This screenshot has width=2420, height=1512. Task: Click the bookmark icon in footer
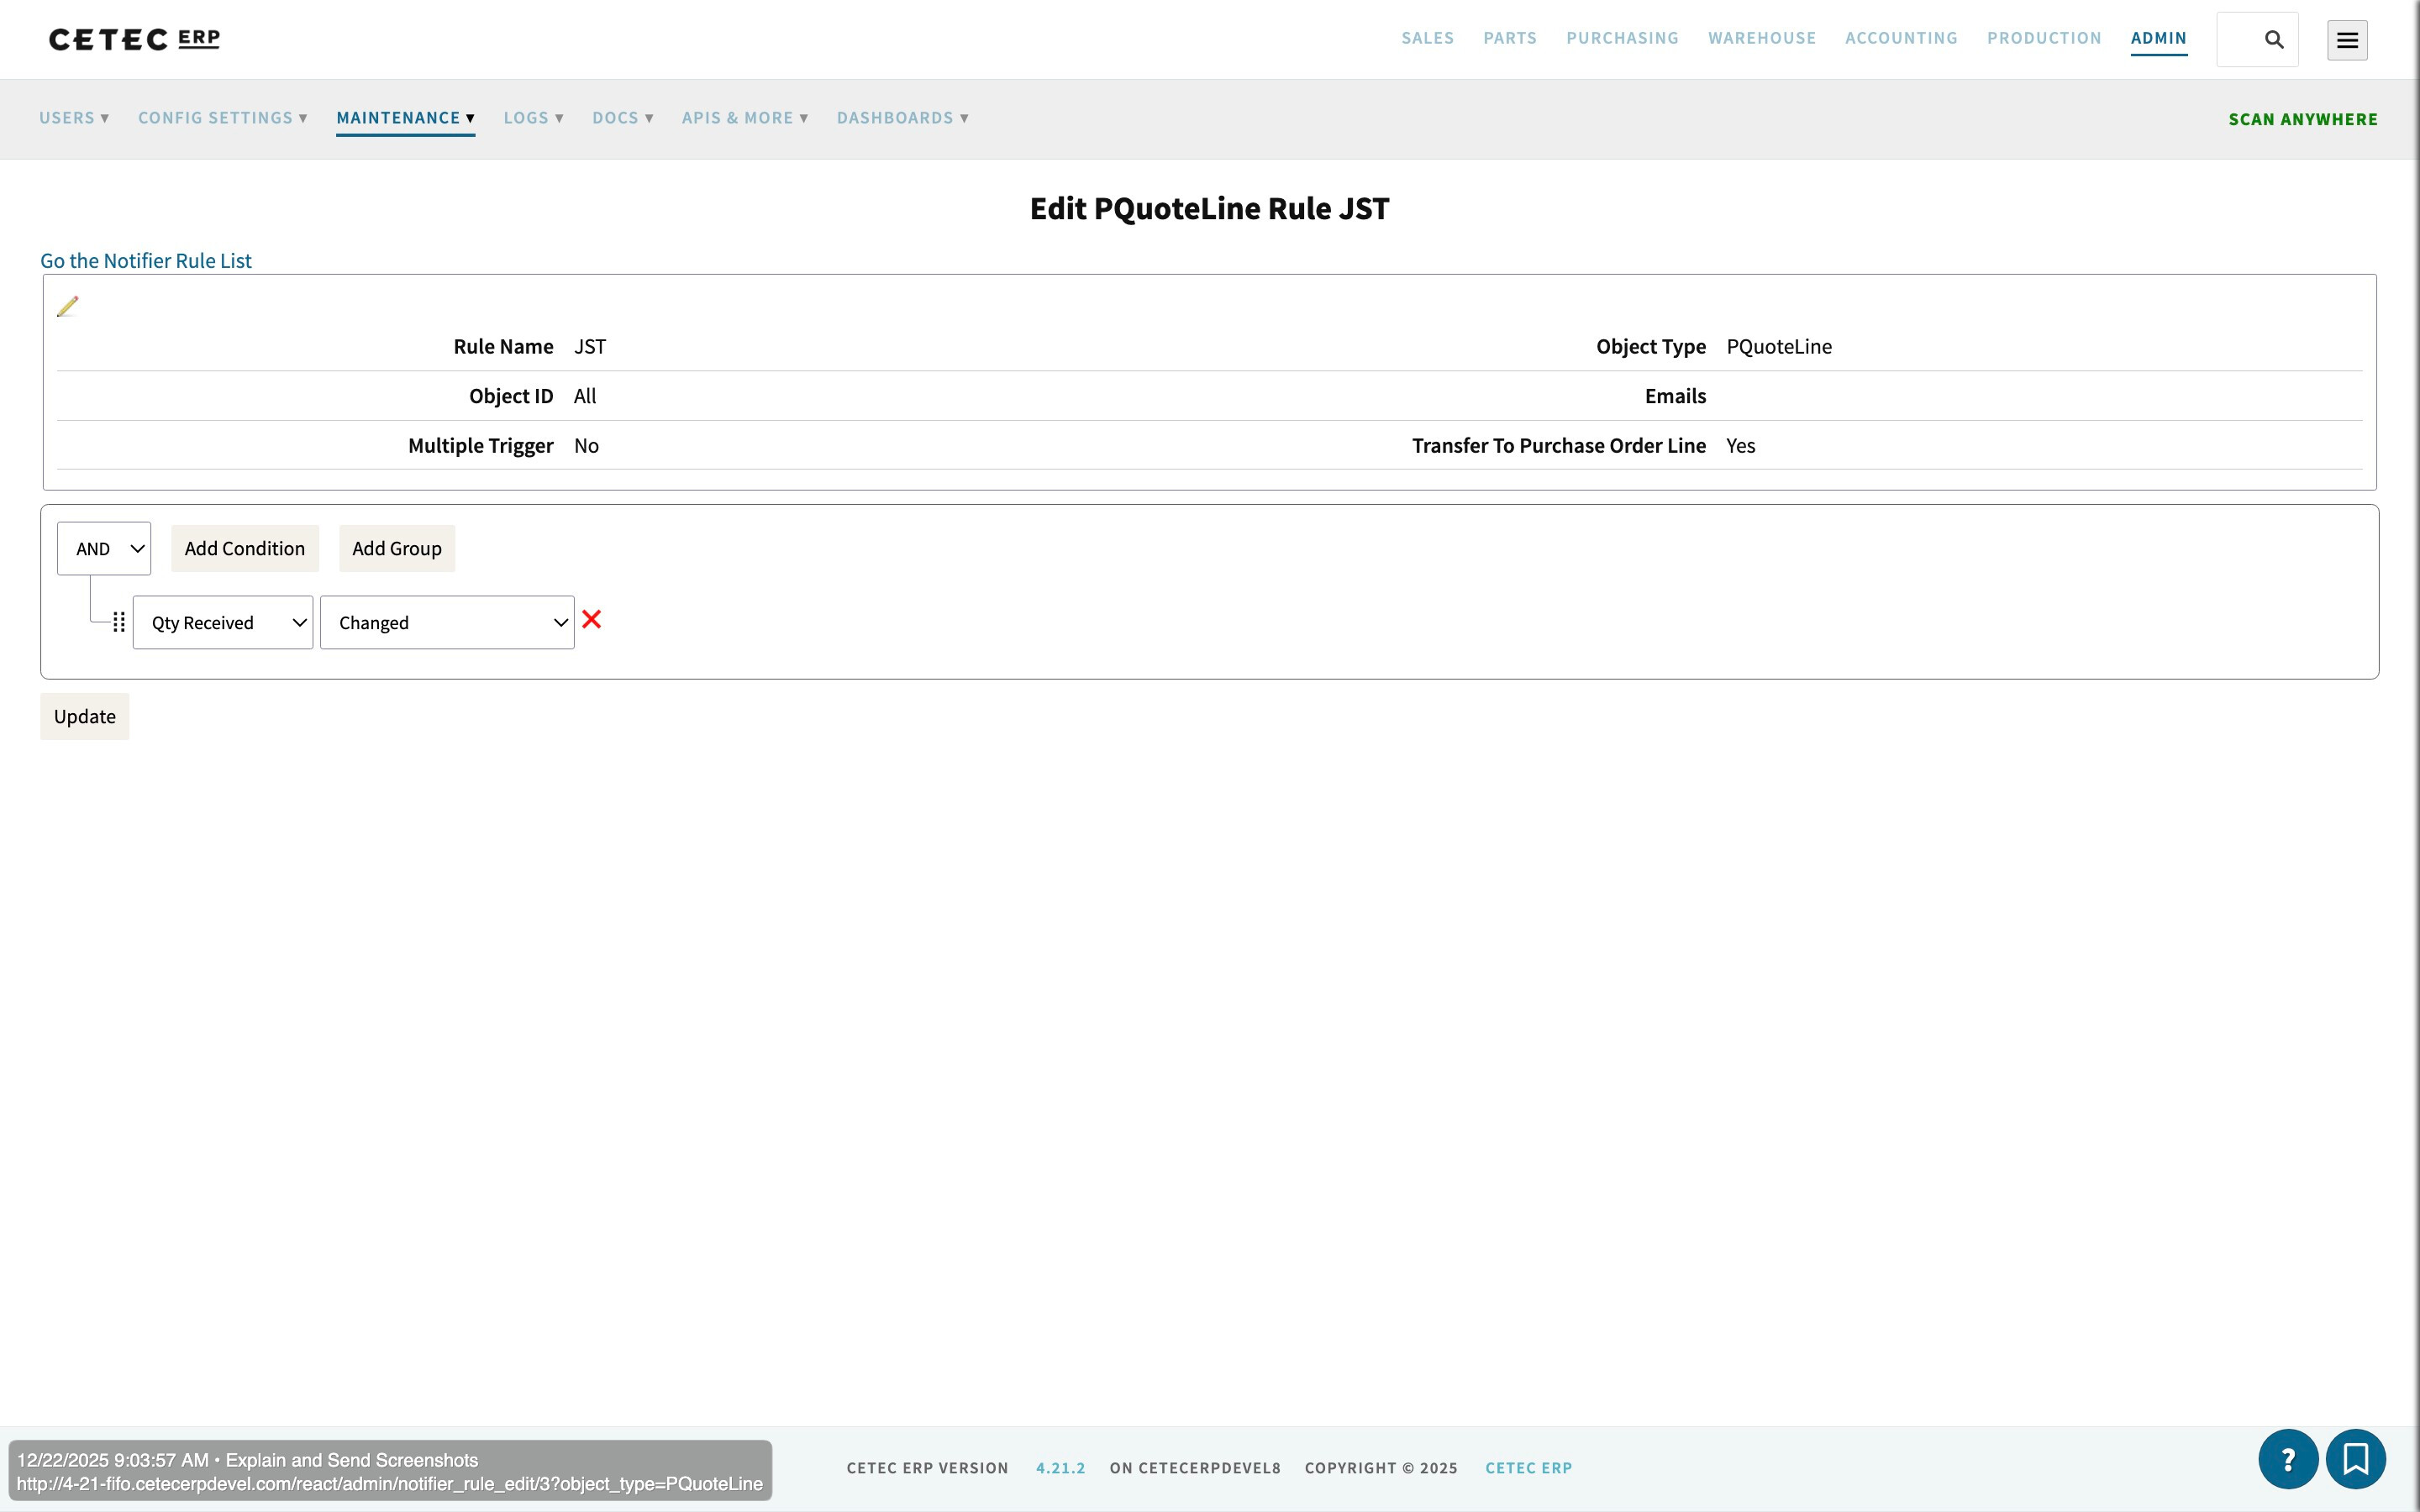coord(2355,1459)
